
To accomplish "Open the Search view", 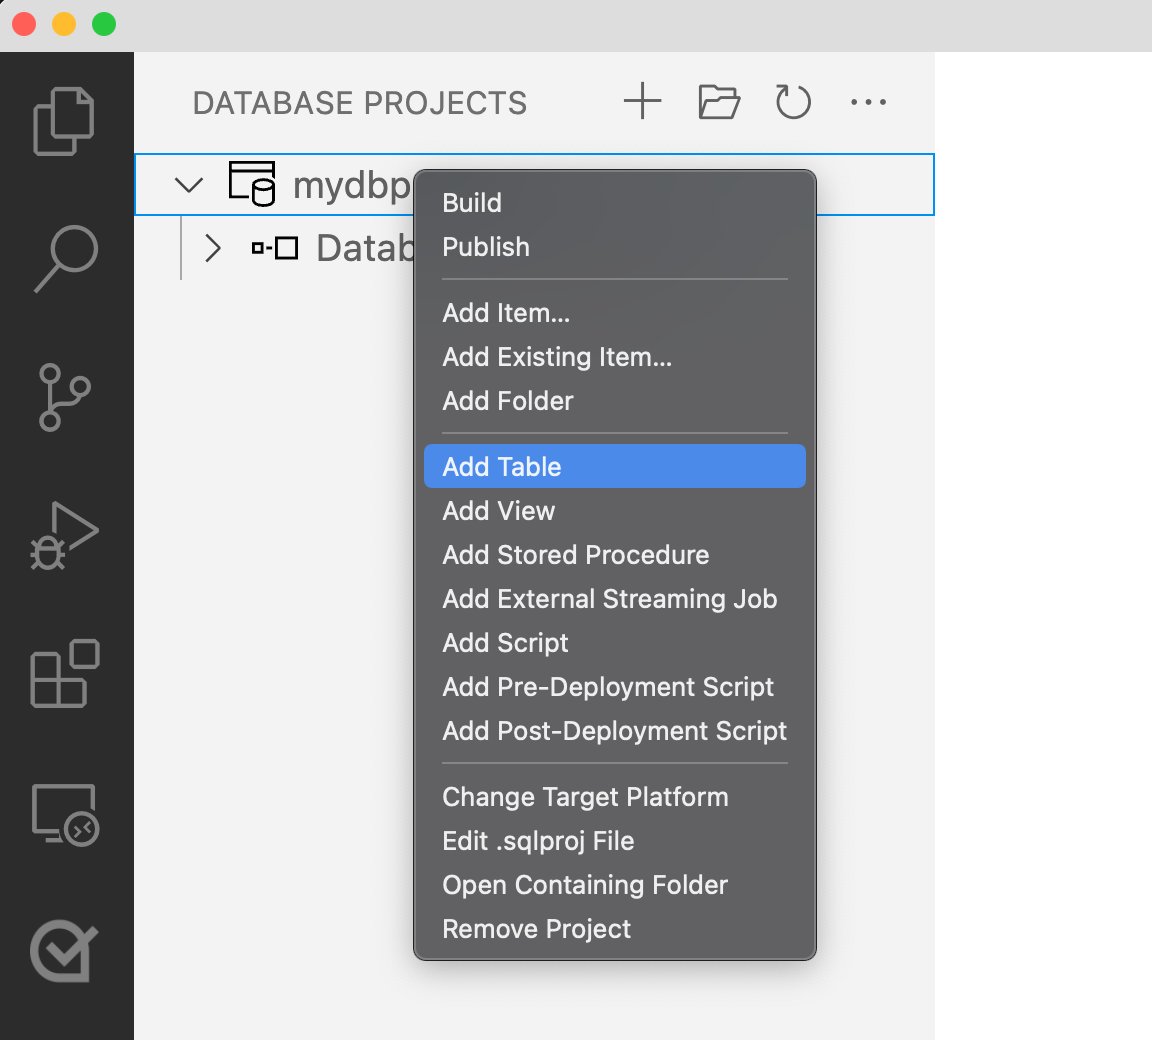I will click(x=66, y=260).
